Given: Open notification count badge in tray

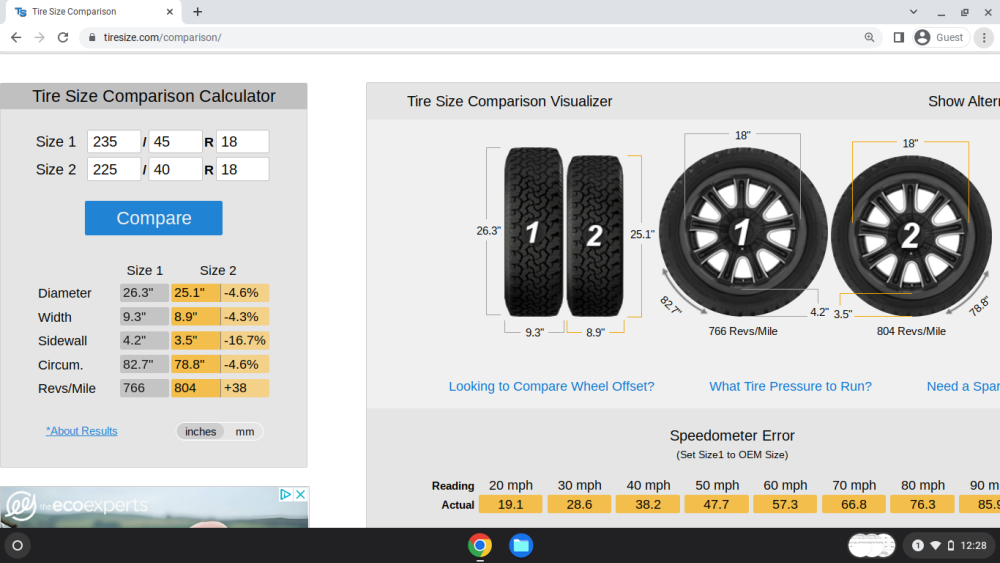Looking at the screenshot, I should (918, 546).
